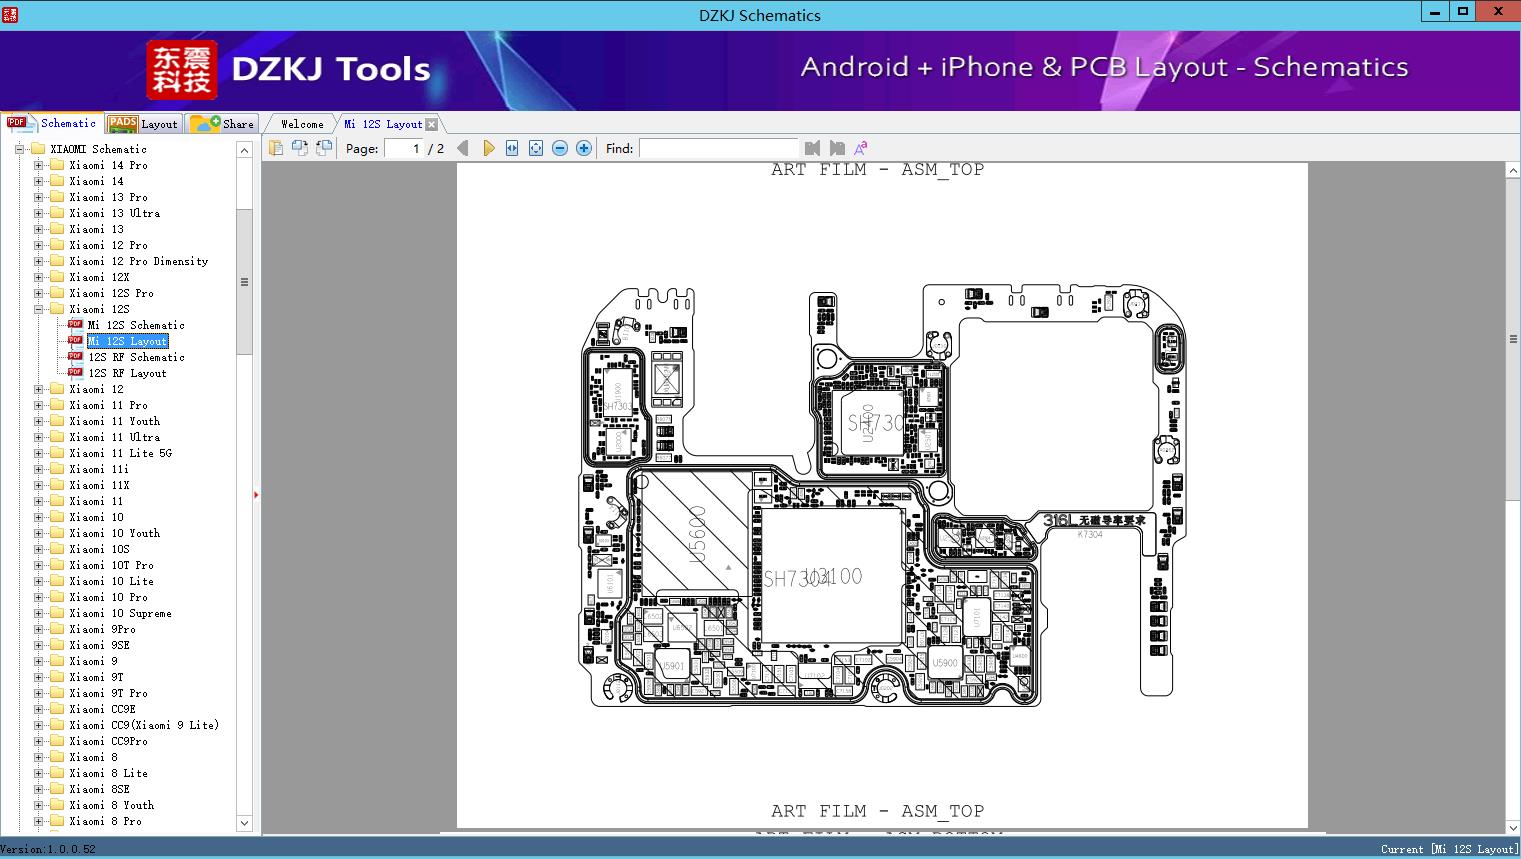This screenshot has width=1521, height=859.
Task: Select Xiaomi CC9(Xiaomi 9 Lite) folder
Action: 144,725
